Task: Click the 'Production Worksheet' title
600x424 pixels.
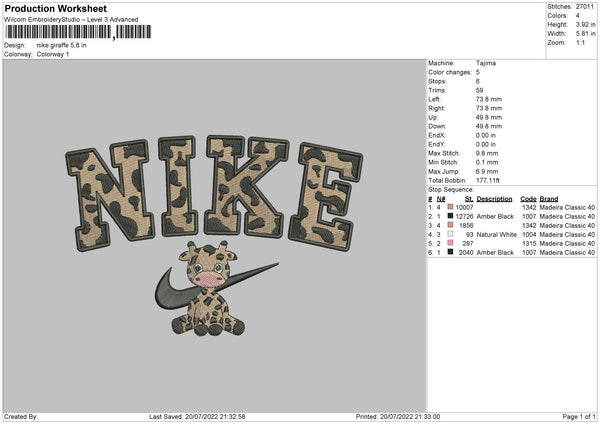Action: [55, 8]
